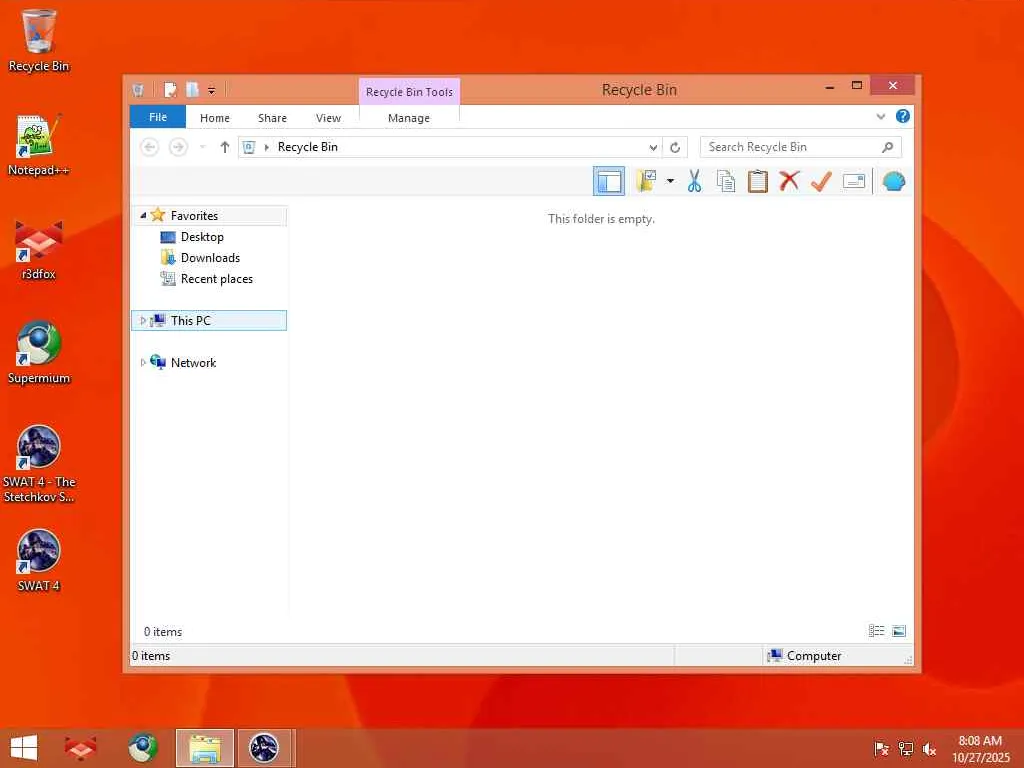The height and width of the screenshot is (768, 1024).
Task: Open the File ribbon tab
Action: click(158, 117)
